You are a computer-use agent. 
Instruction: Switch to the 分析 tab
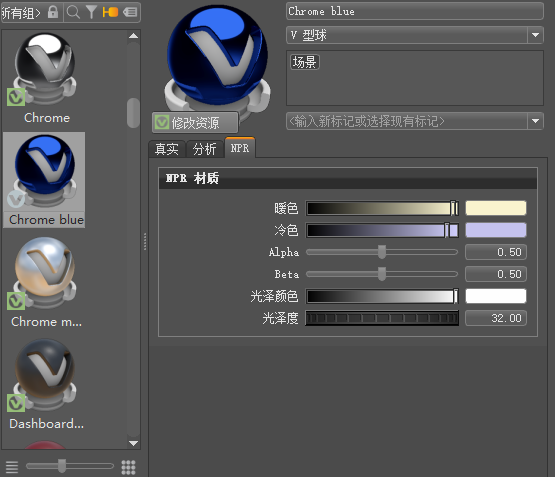pyautogui.click(x=204, y=149)
